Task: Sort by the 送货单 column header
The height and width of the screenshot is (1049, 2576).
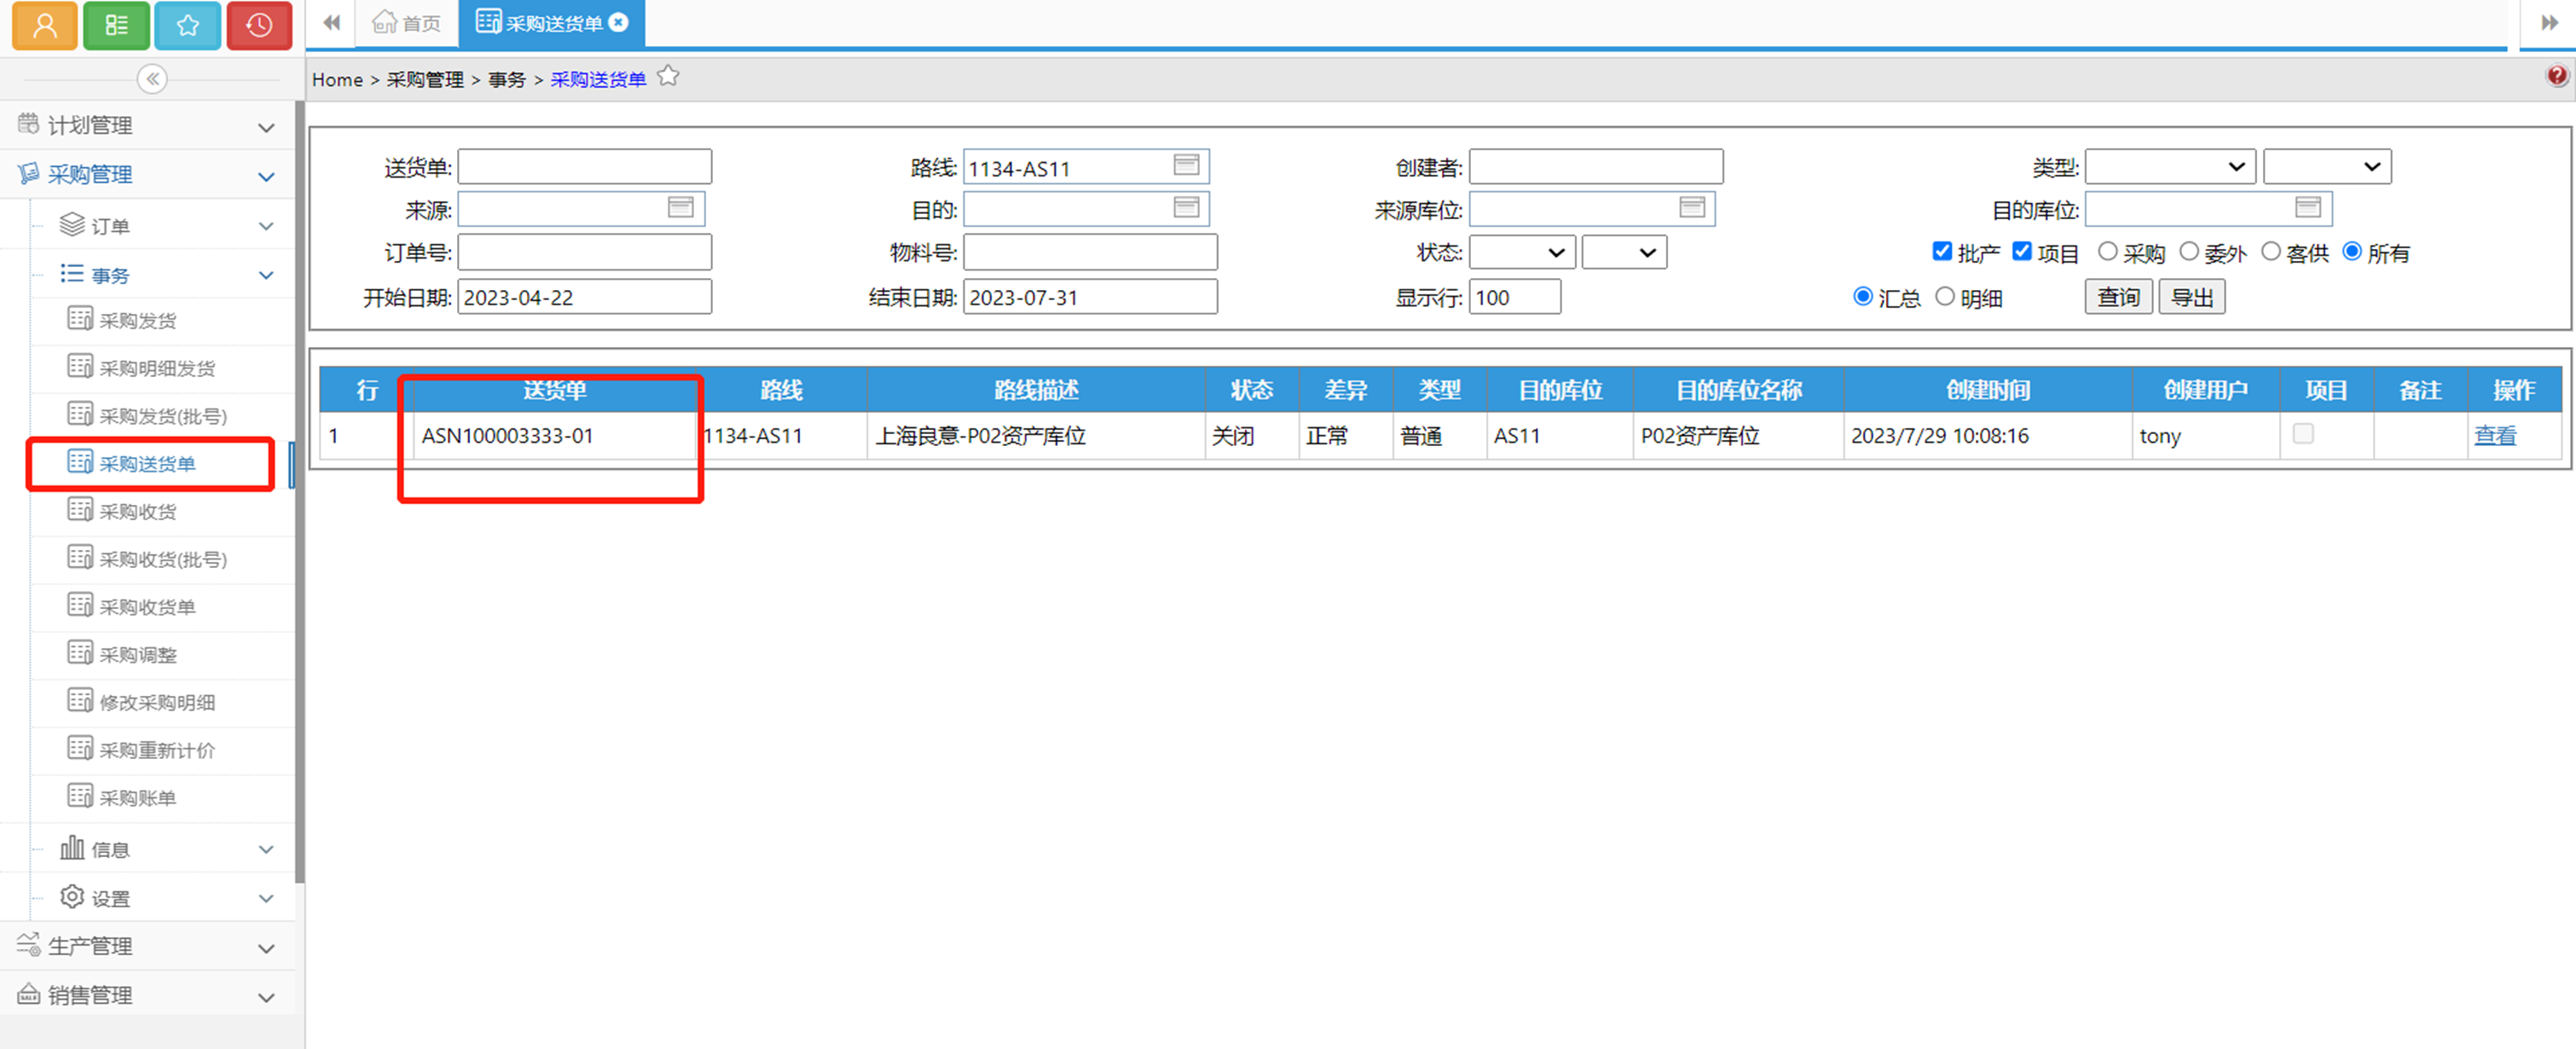Action: coord(555,389)
